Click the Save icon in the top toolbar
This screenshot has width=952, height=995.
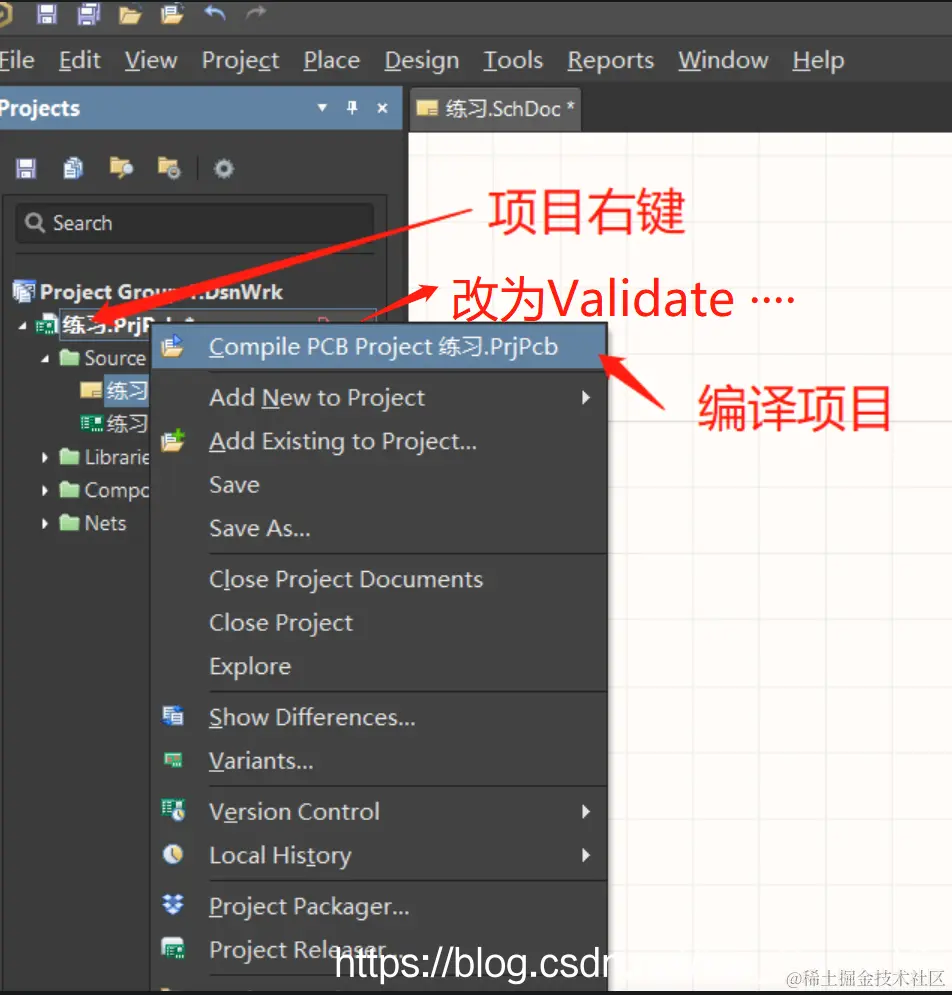point(46,13)
